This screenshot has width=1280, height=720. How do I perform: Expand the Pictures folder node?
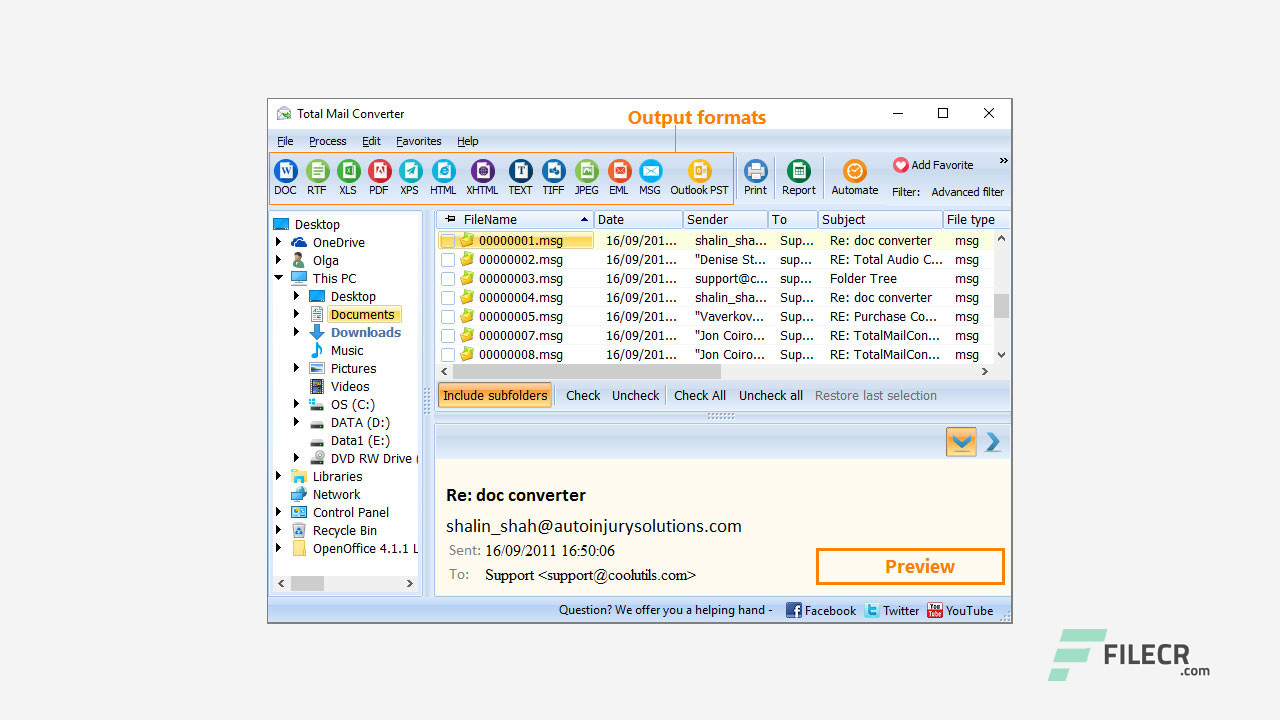pos(297,368)
